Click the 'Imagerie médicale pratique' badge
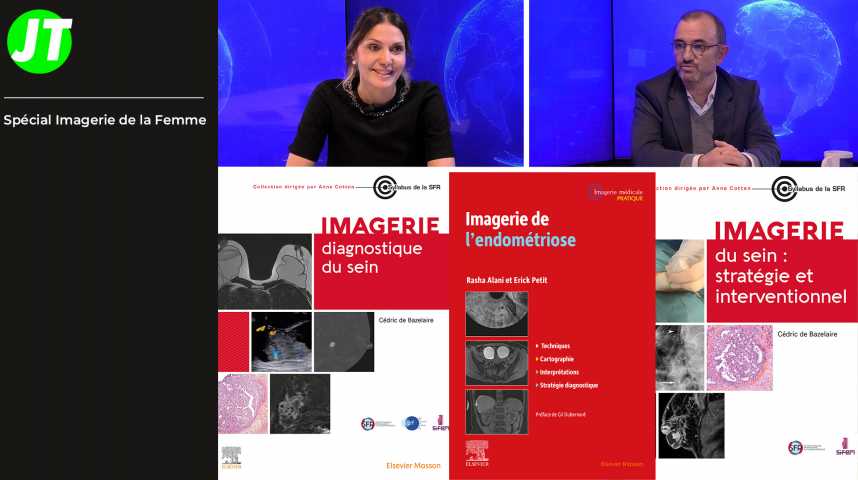The width and height of the screenshot is (858, 480). tap(617, 194)
